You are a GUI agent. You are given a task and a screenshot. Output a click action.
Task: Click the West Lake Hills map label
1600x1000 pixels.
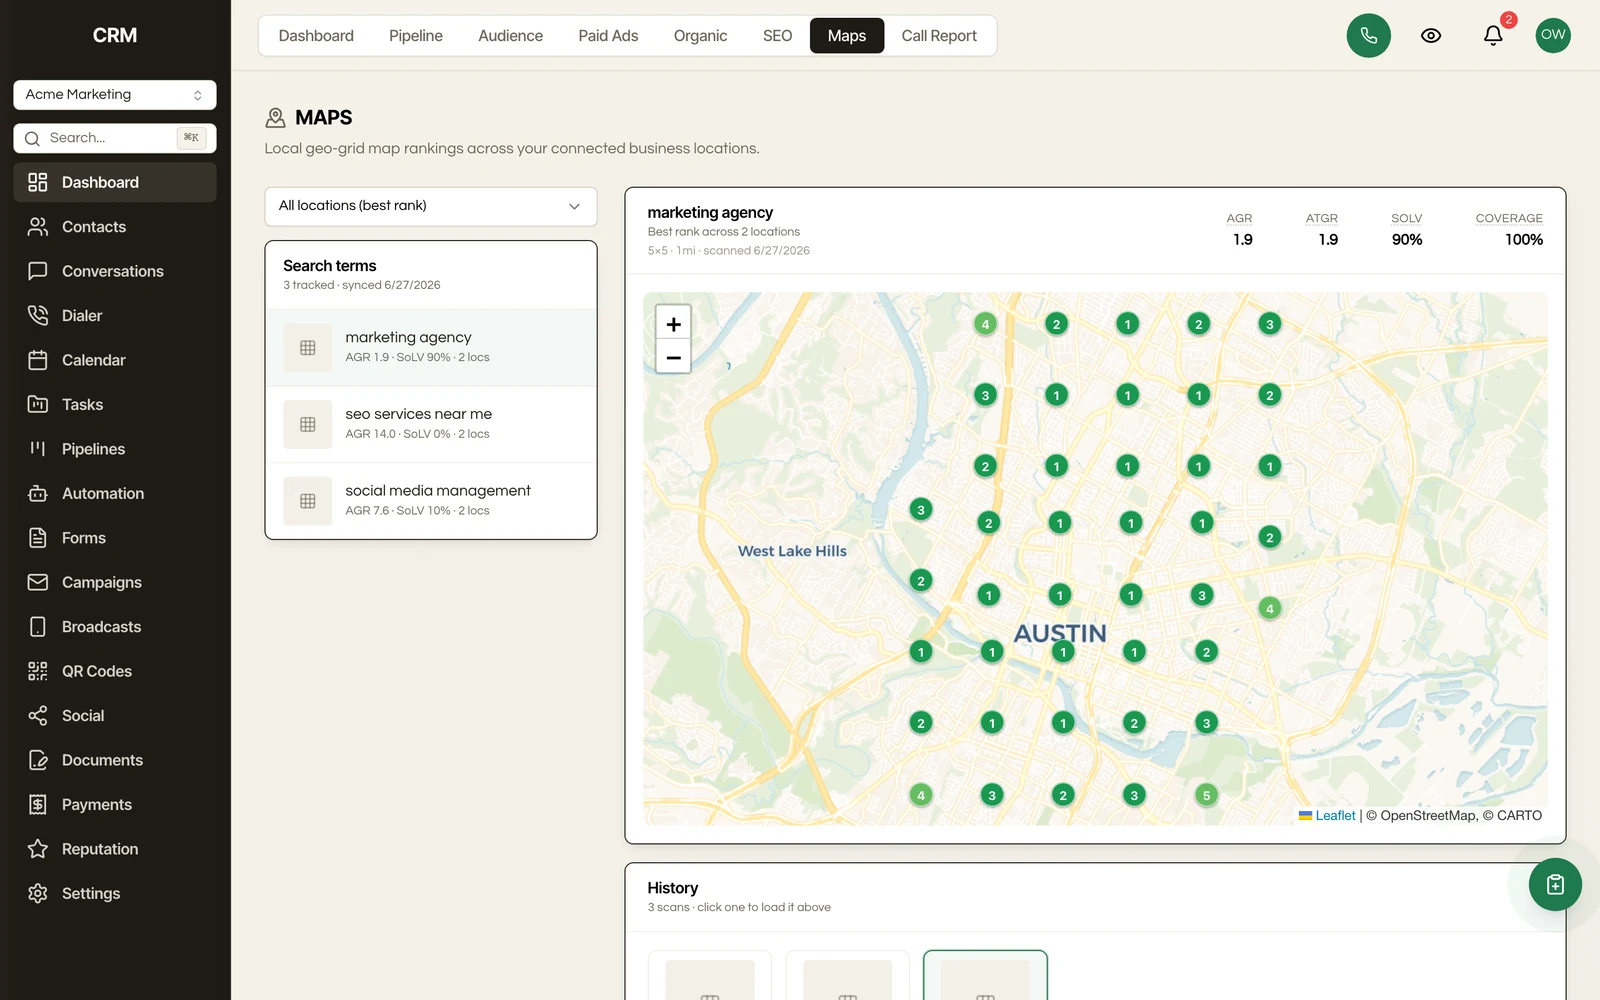pos(792,551)
